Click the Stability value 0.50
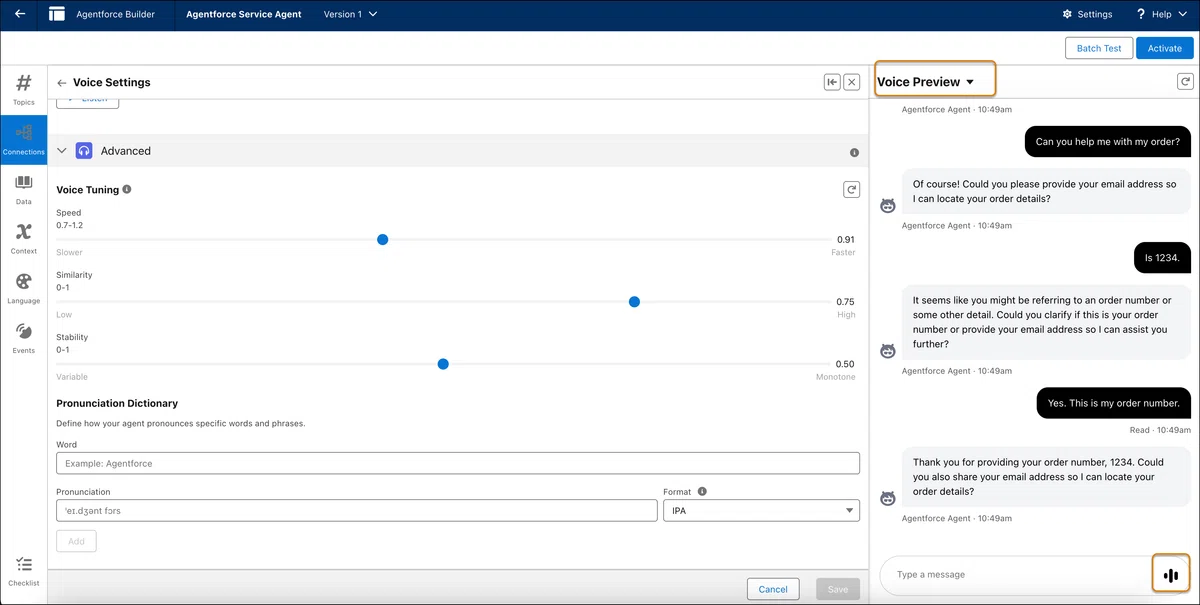Screen dimensions: 1200x605 (845, 364)
